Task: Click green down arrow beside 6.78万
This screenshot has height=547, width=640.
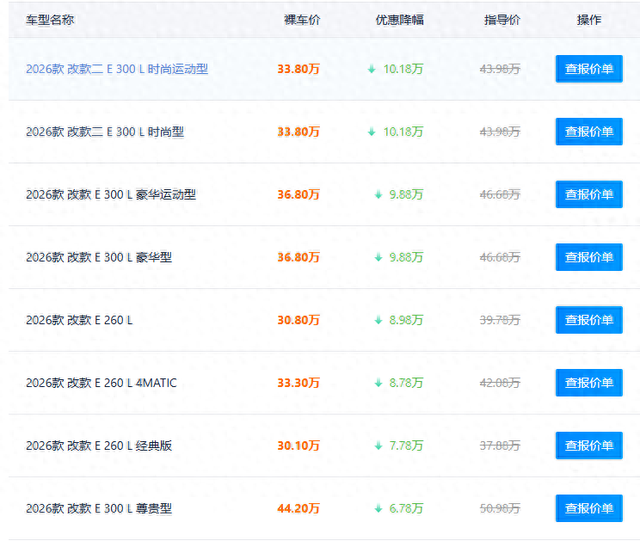Action: (x=378, y=509)
